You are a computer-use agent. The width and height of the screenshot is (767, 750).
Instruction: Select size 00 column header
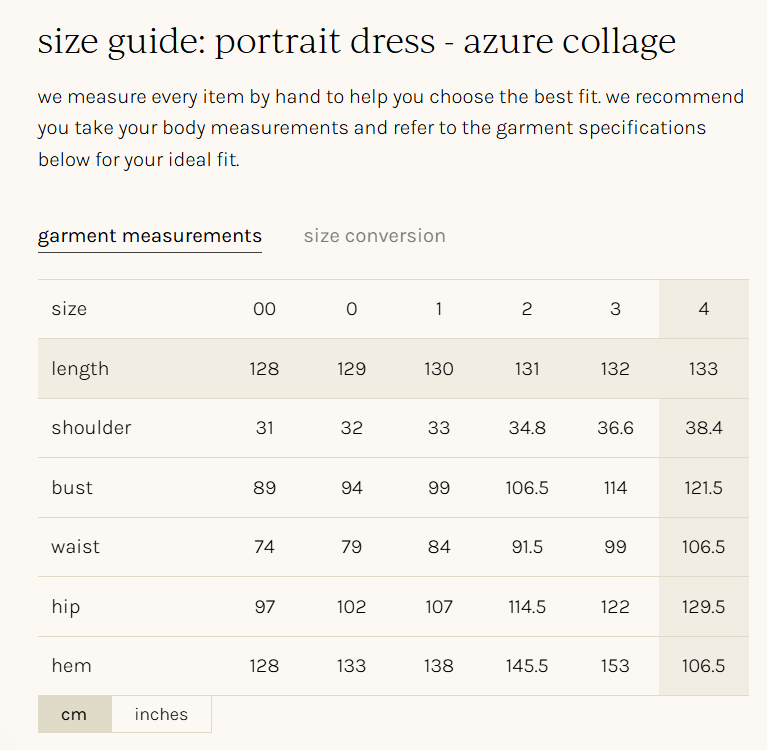click(264, 309)
